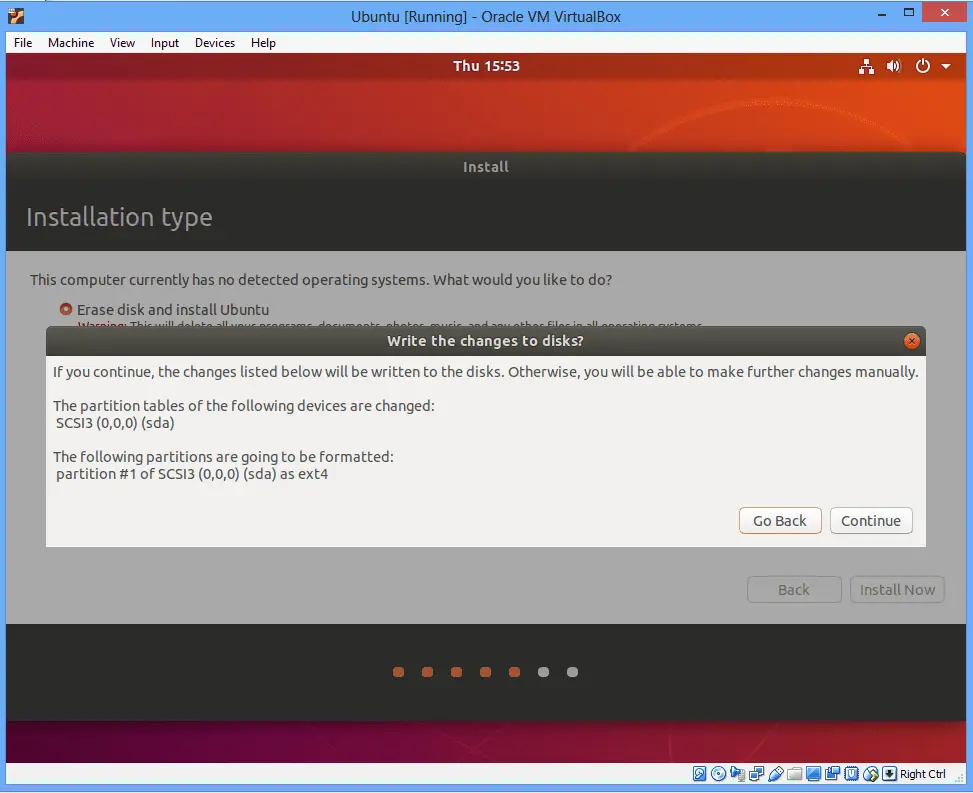Open the File menu
The image size is (973, 793).
(23, 43)
